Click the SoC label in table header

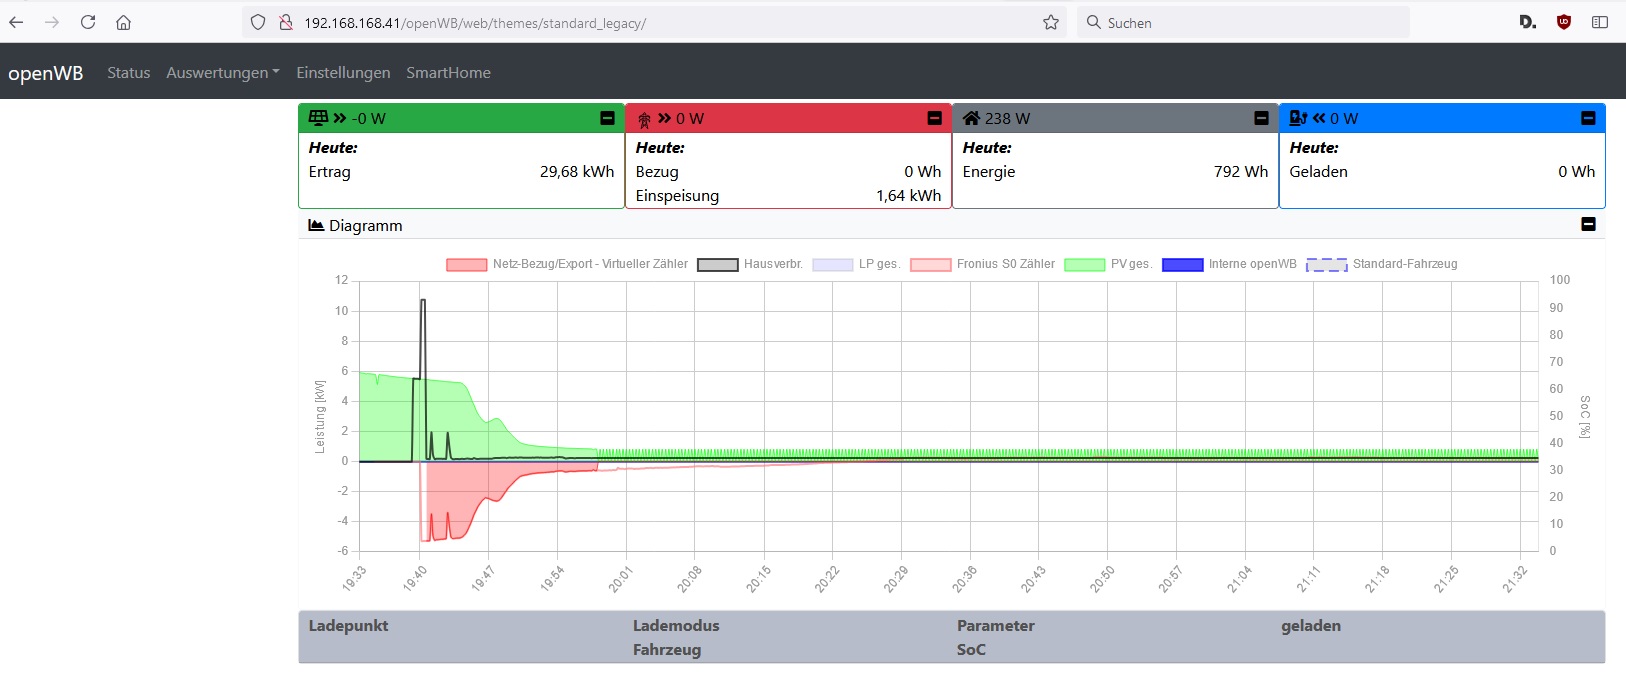pyautogui.click(x=971, y=650)
